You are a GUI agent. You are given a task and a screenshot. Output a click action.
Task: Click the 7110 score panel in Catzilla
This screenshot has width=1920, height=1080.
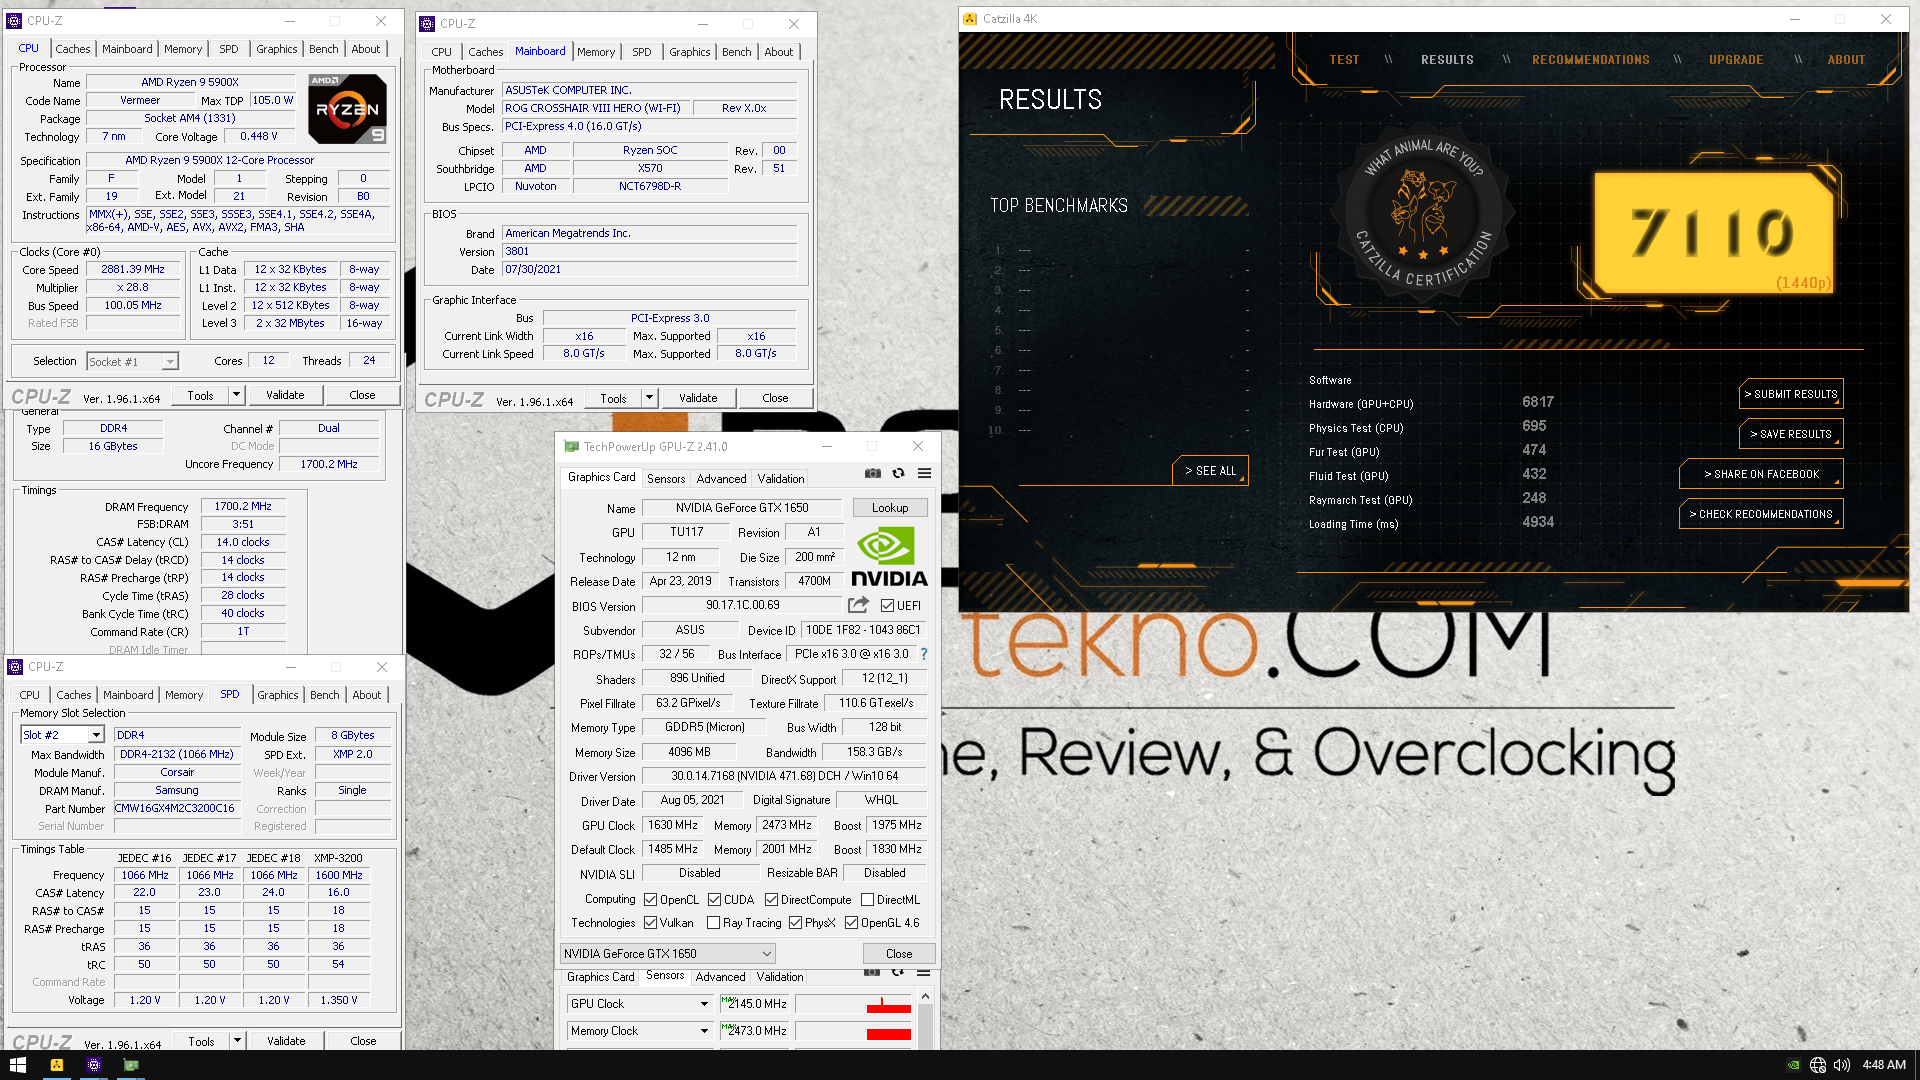(x=1713, y=233)
